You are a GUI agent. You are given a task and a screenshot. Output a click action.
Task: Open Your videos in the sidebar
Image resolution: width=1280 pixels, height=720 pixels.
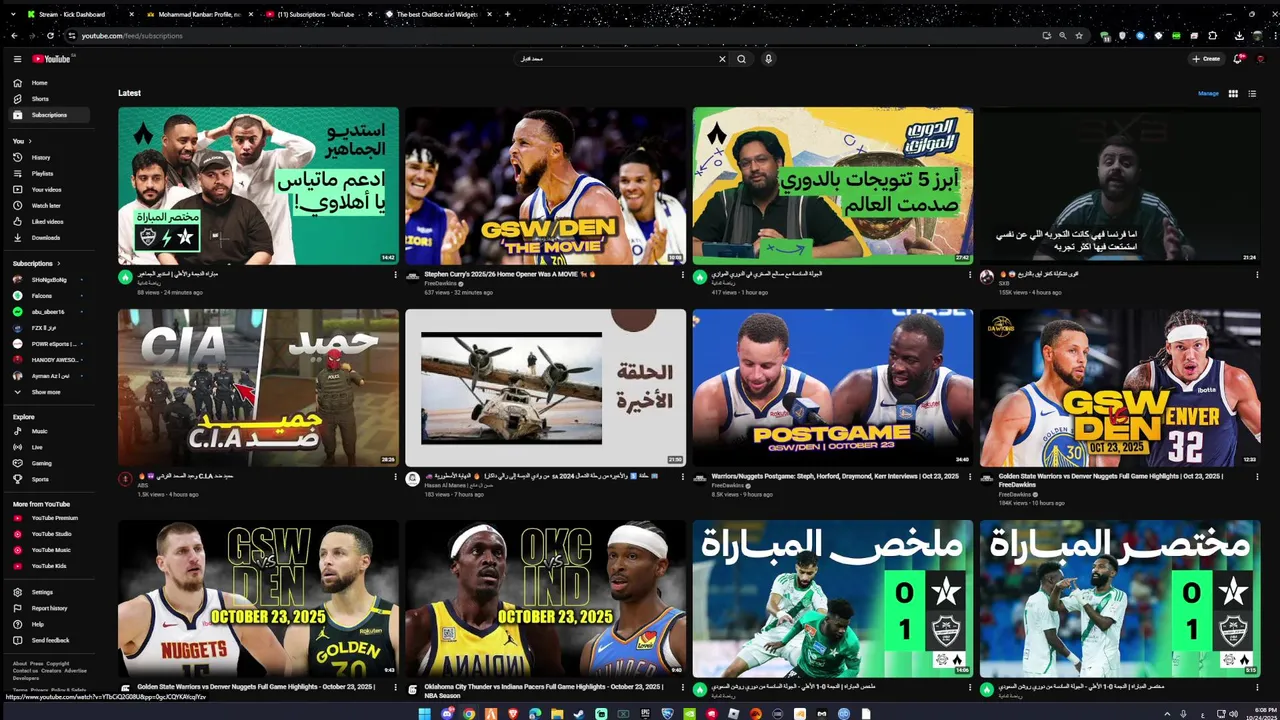point(50,189)
